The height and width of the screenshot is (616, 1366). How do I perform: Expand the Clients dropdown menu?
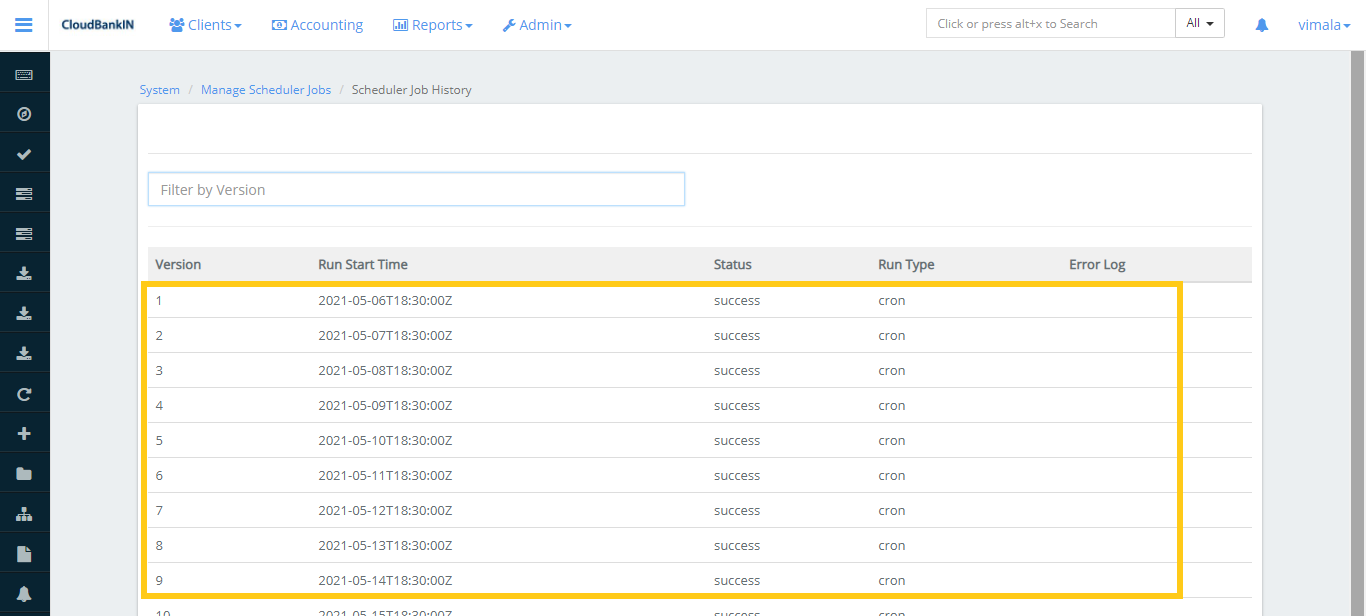tap(205, 25)
